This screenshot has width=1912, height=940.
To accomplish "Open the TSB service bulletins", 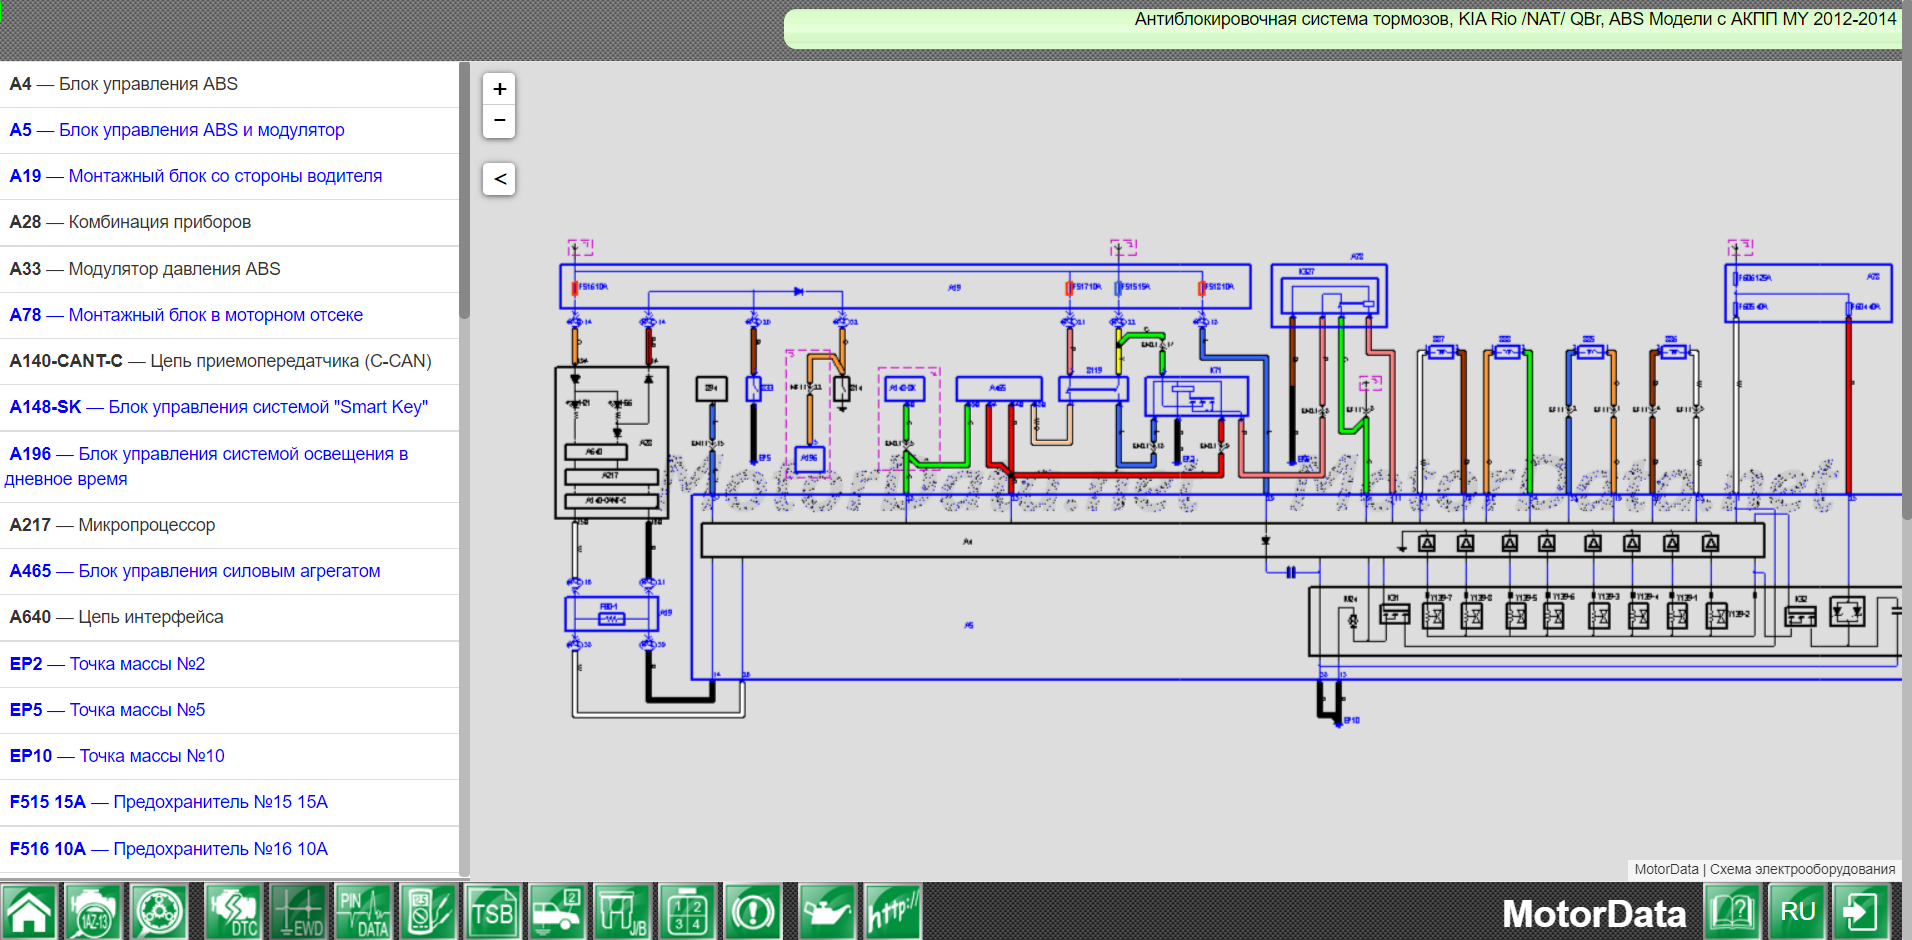I will (x=492, y=912).
